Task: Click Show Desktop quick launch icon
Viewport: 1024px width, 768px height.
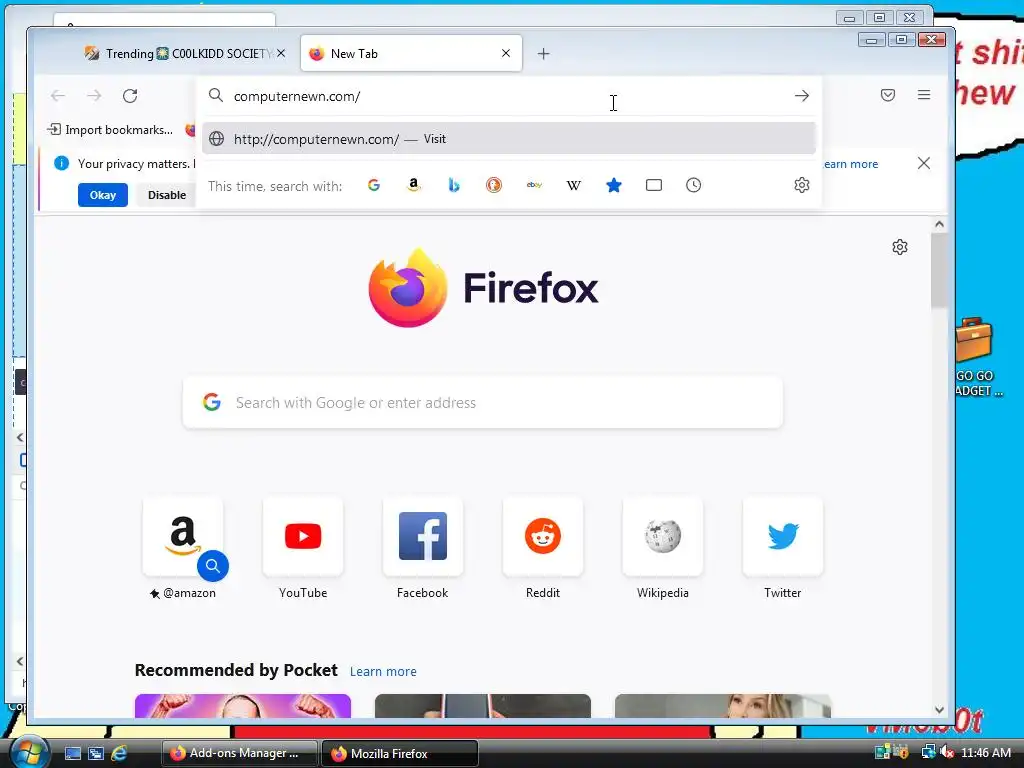Action: click(x=72, y=753)
